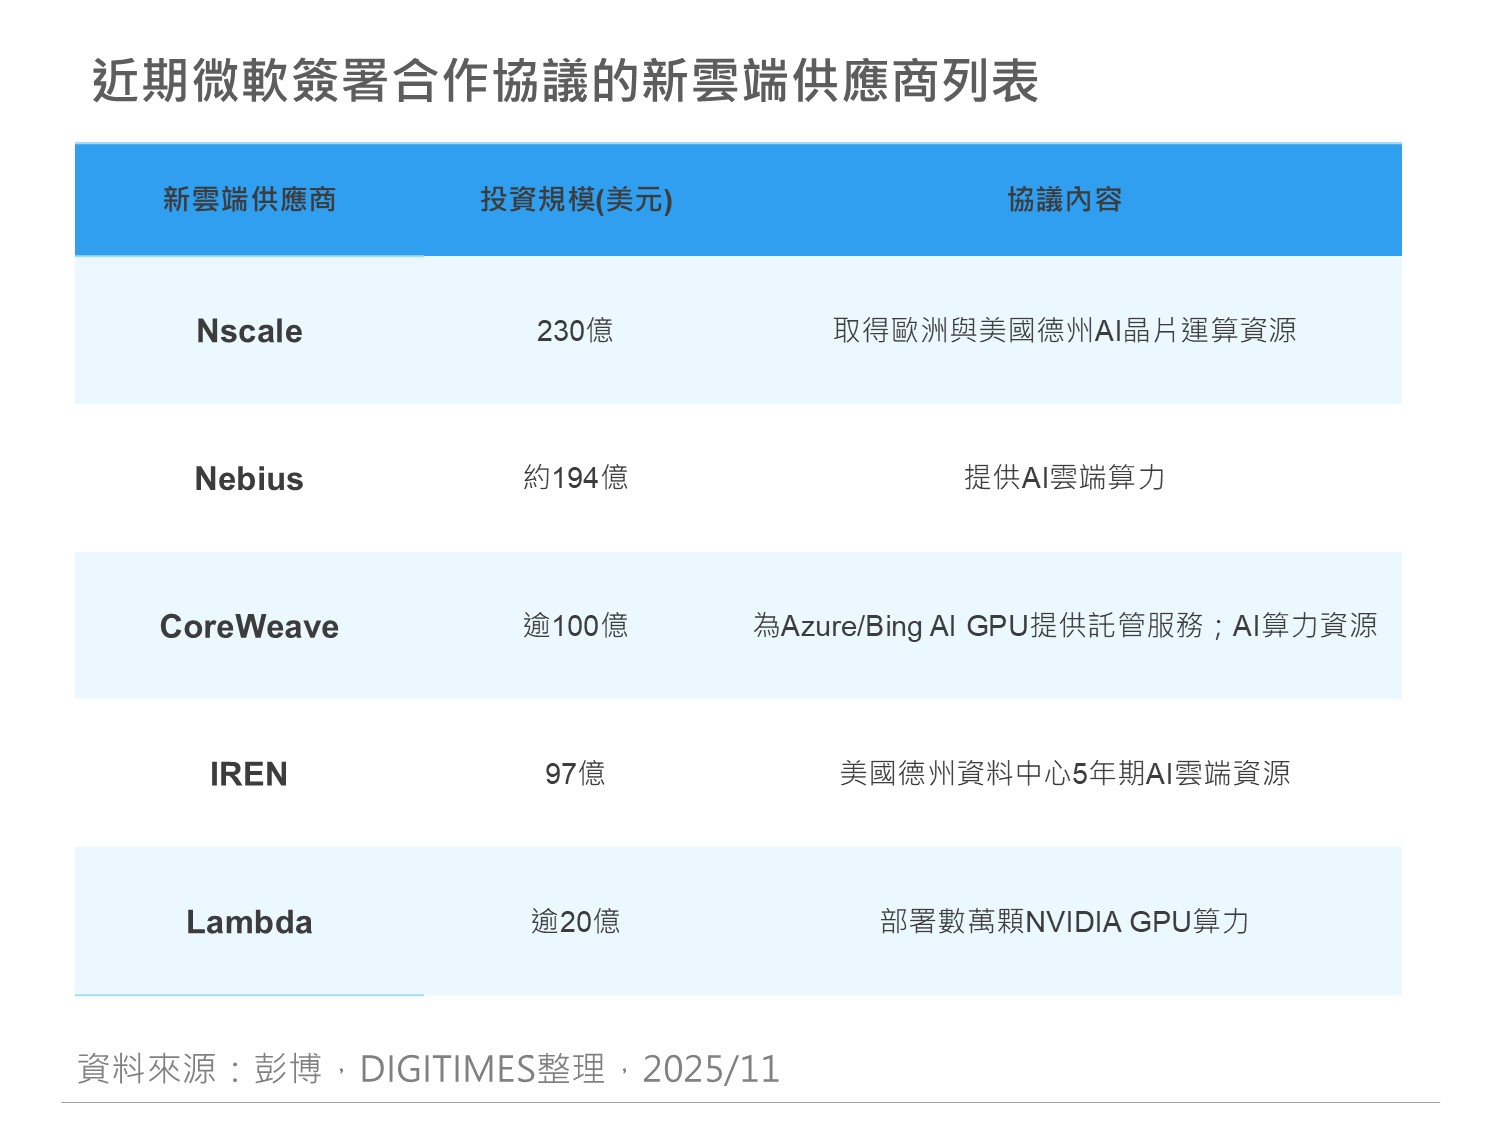1500x1125 pixels.
Task: Select the IREN provider name
Action: (x=249, y=774)
